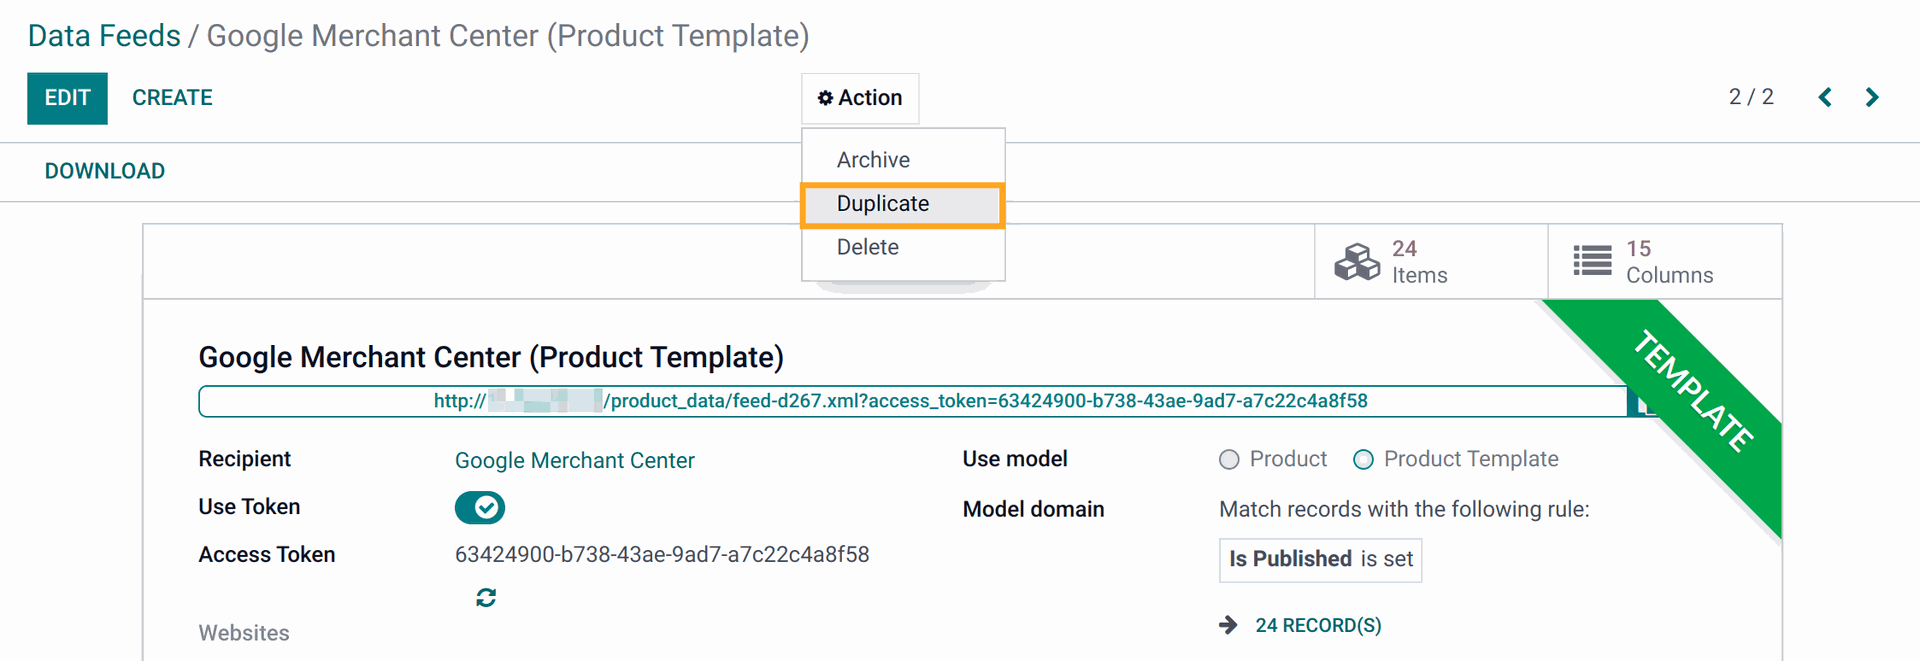Click the DOWNLOAD button
This screenshot has width=1920, height=661.
(105, 171)
